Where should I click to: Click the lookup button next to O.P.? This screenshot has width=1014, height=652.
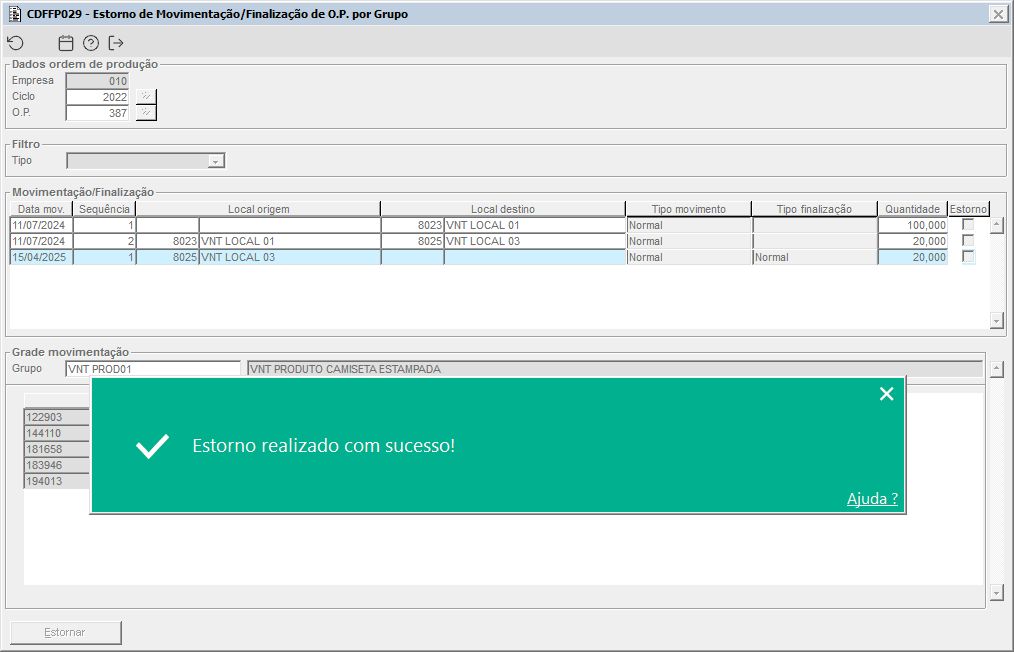click(x=146, y=113)
